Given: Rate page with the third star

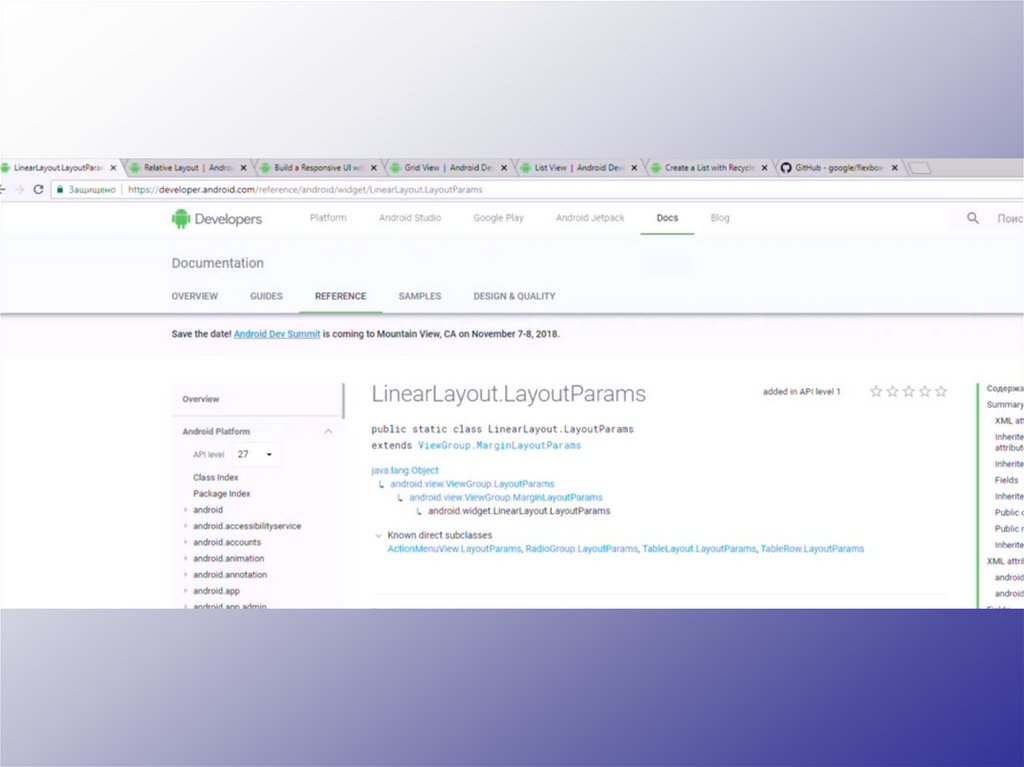Looking at the screenshot, I should pos(908,391).
